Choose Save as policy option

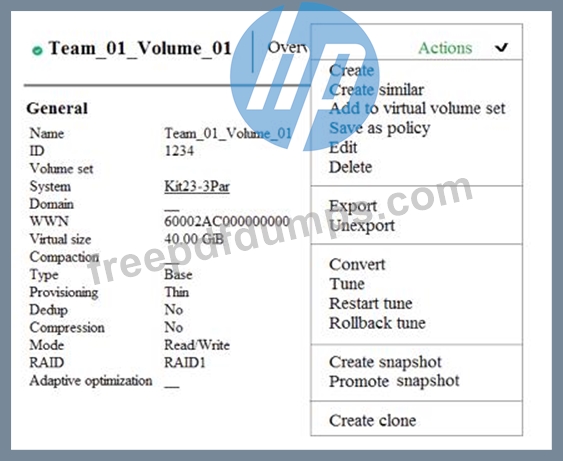pyautogui.click(x=380, y=128)
